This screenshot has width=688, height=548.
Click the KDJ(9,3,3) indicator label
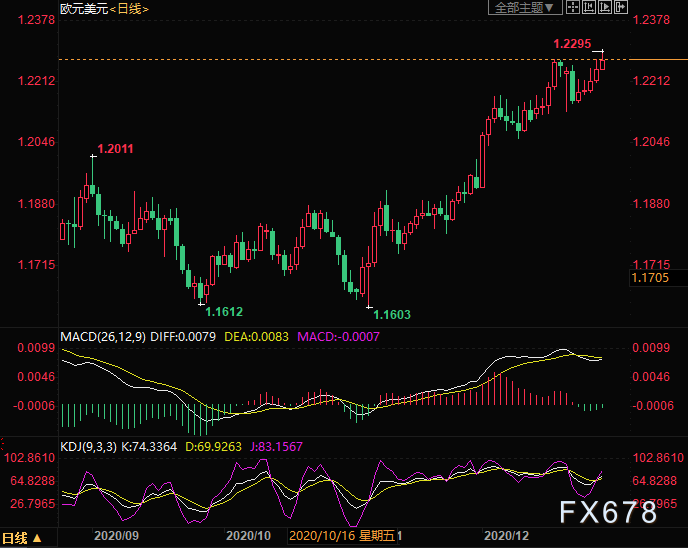coord(88,446)
